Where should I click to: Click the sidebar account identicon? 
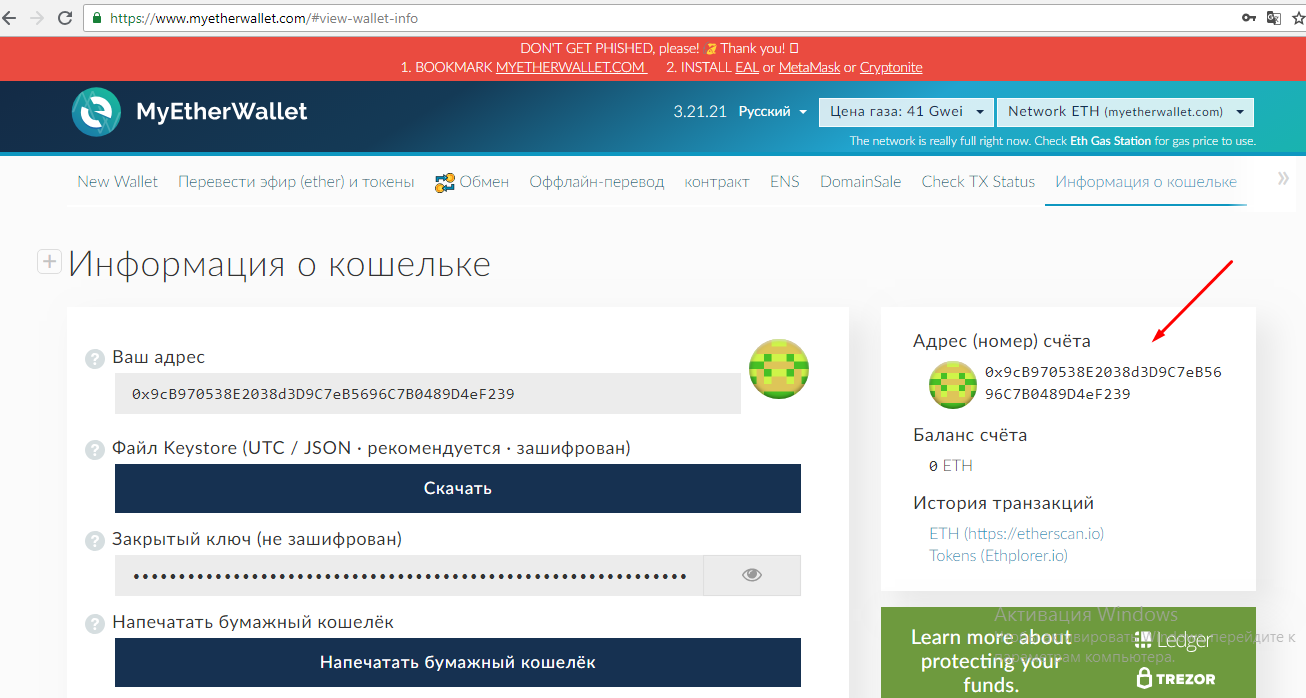(x=953, y=385)
